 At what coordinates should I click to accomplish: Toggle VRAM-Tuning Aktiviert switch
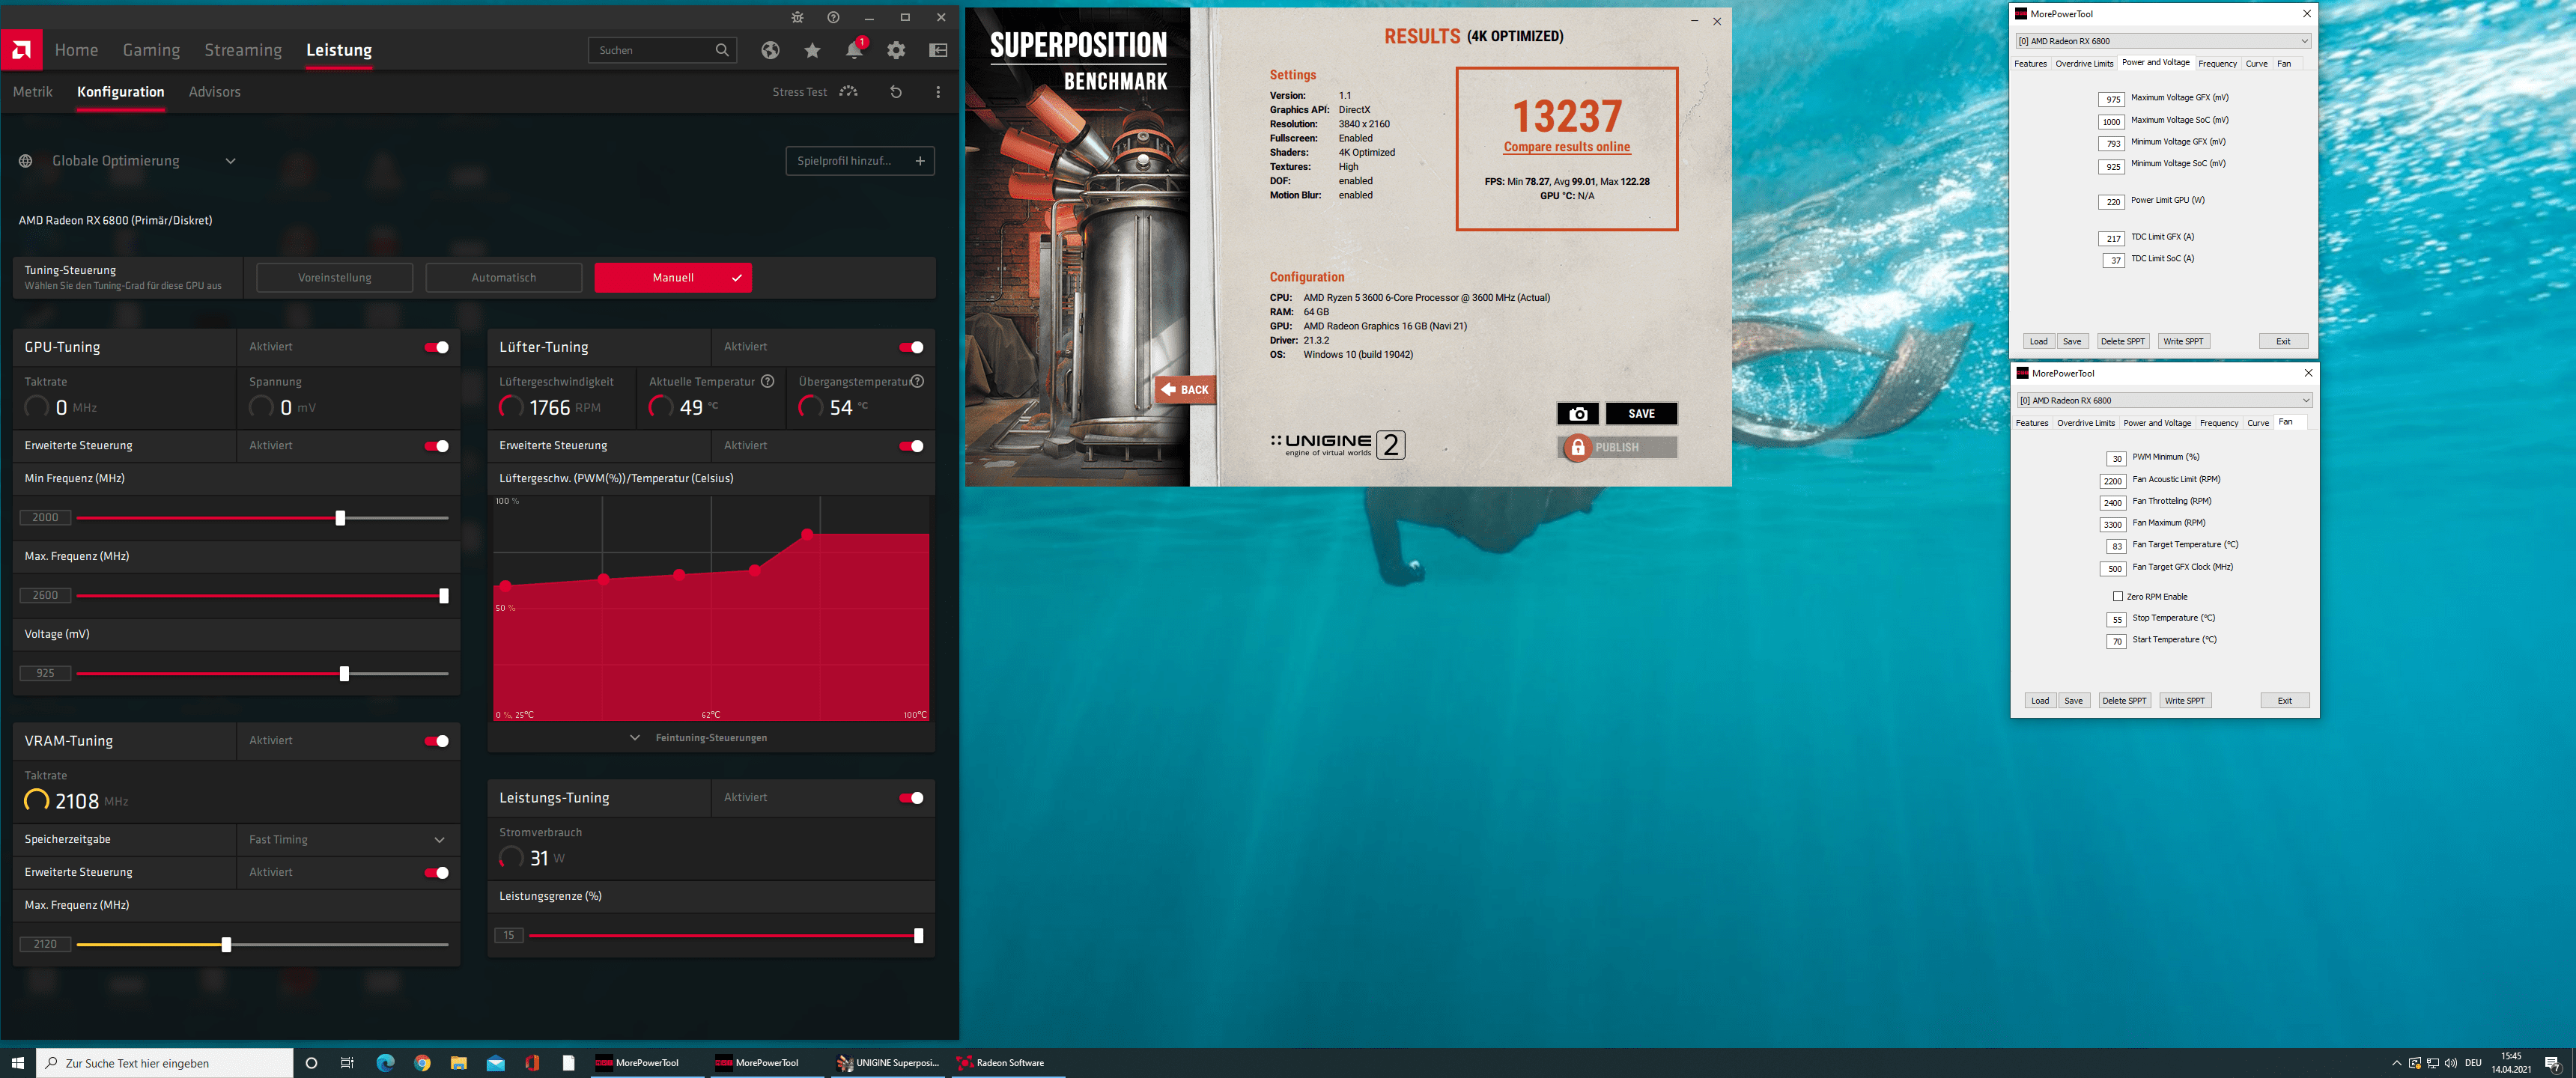coord(436,740)
